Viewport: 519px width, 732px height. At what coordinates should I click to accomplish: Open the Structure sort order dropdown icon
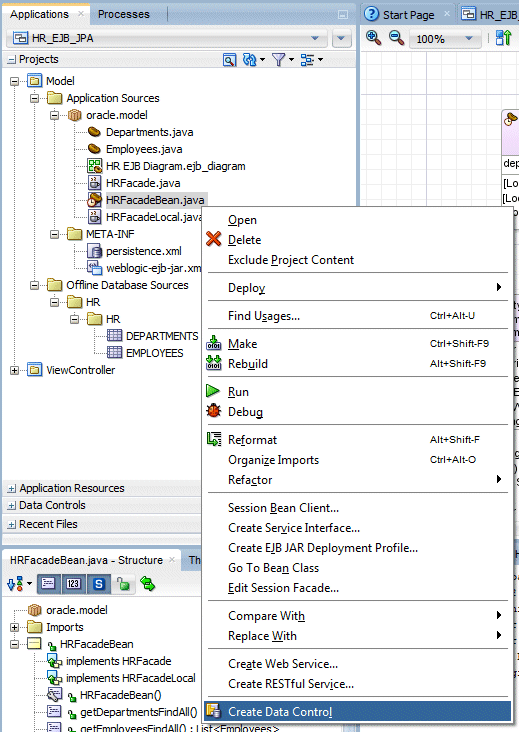tap(19, 584)
